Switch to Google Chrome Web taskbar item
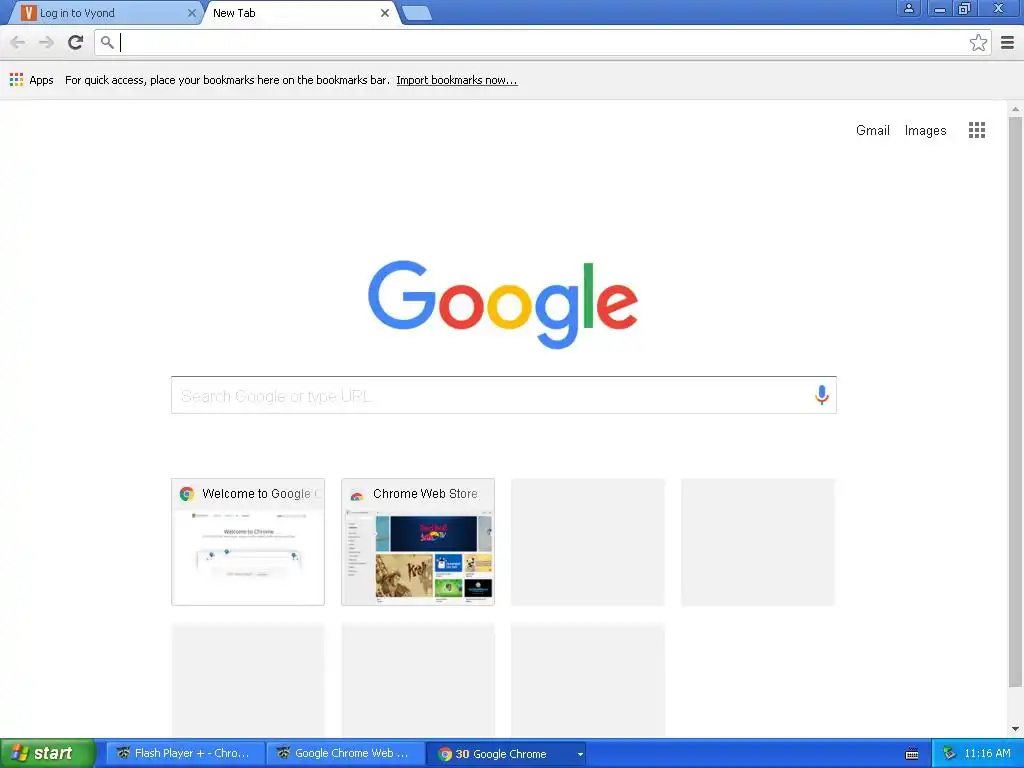1024x768 pixels. (345, 754)
